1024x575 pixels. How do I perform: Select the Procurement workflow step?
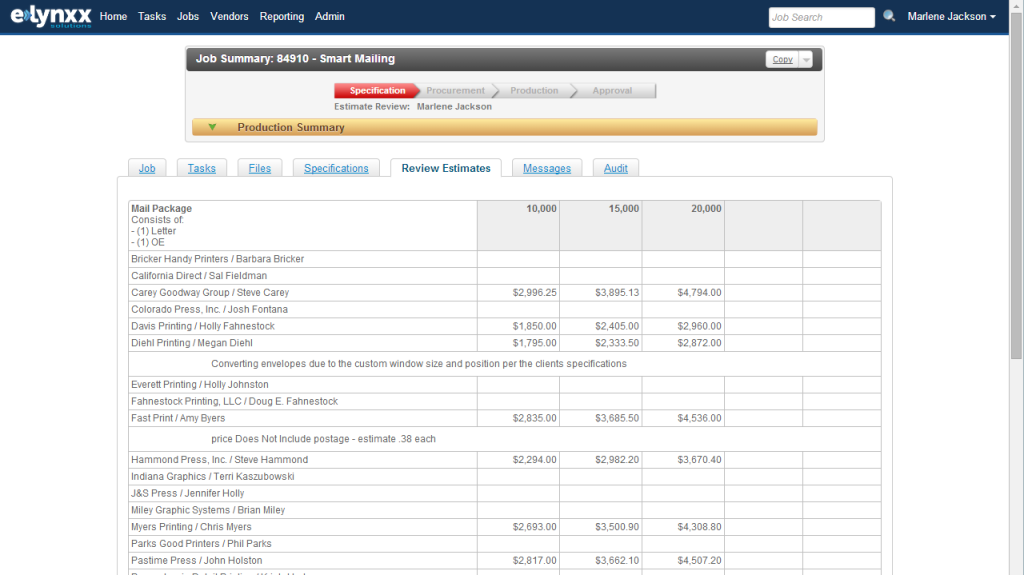(x=455, y=91)
